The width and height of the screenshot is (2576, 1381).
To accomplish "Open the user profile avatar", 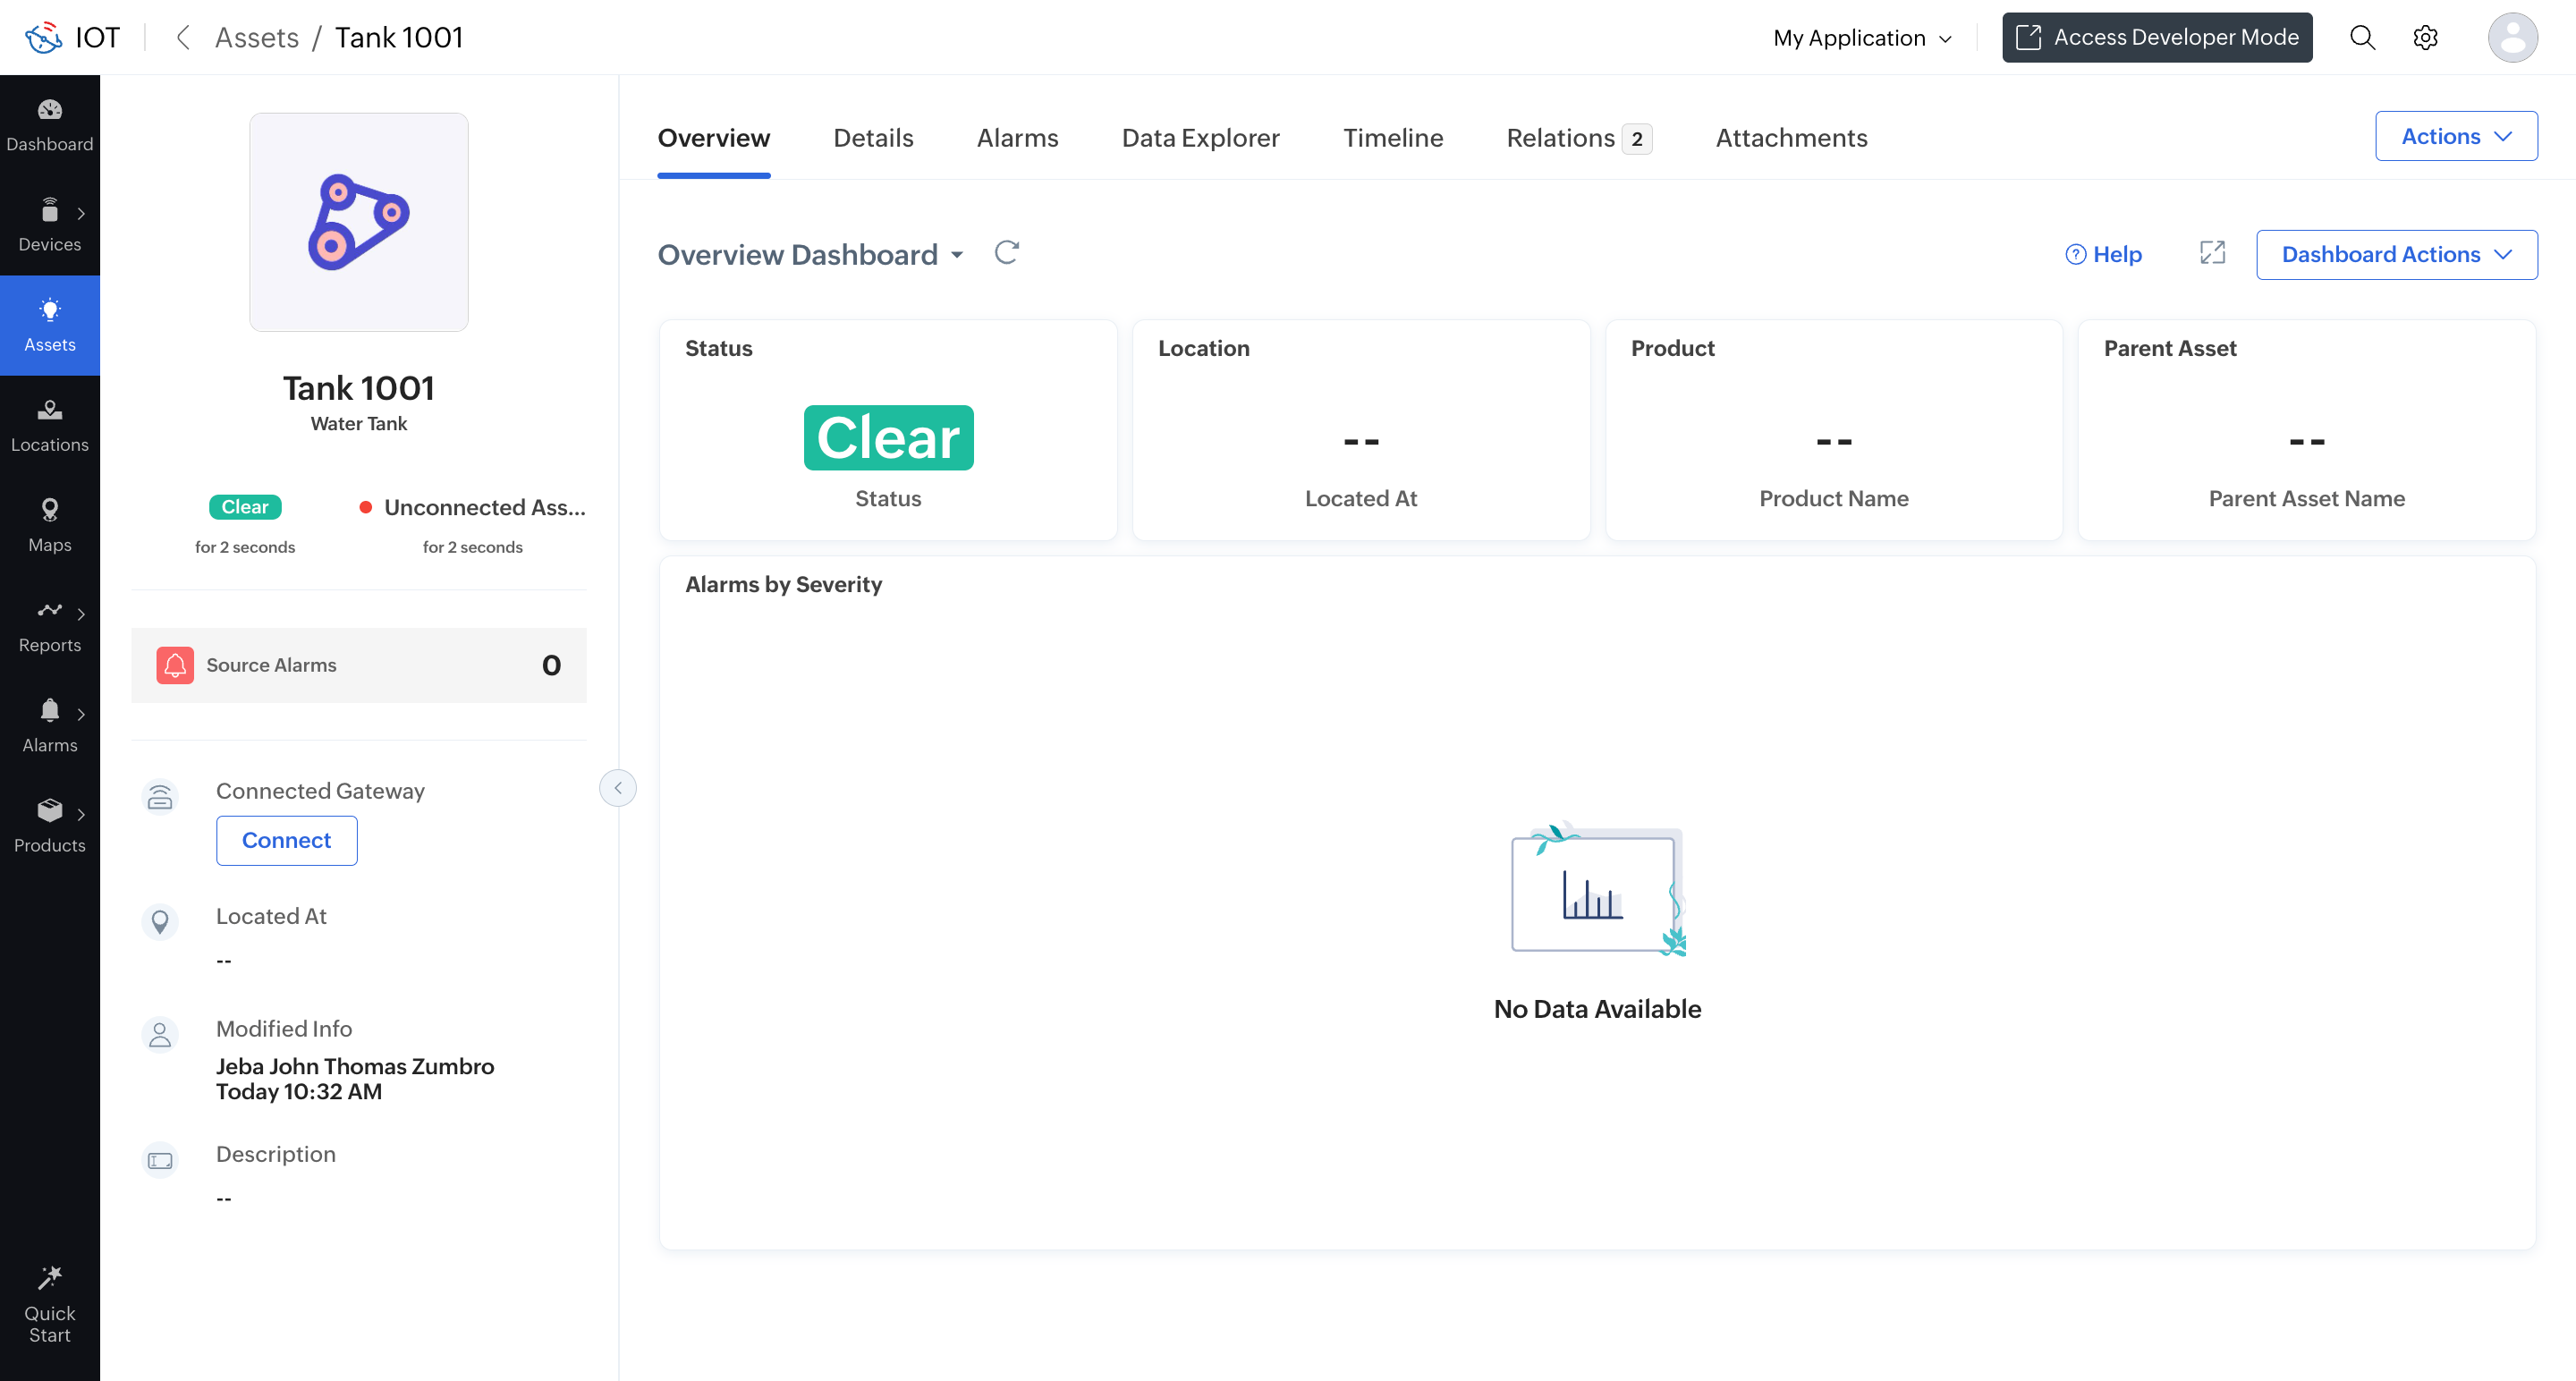I will [2512, 37].
